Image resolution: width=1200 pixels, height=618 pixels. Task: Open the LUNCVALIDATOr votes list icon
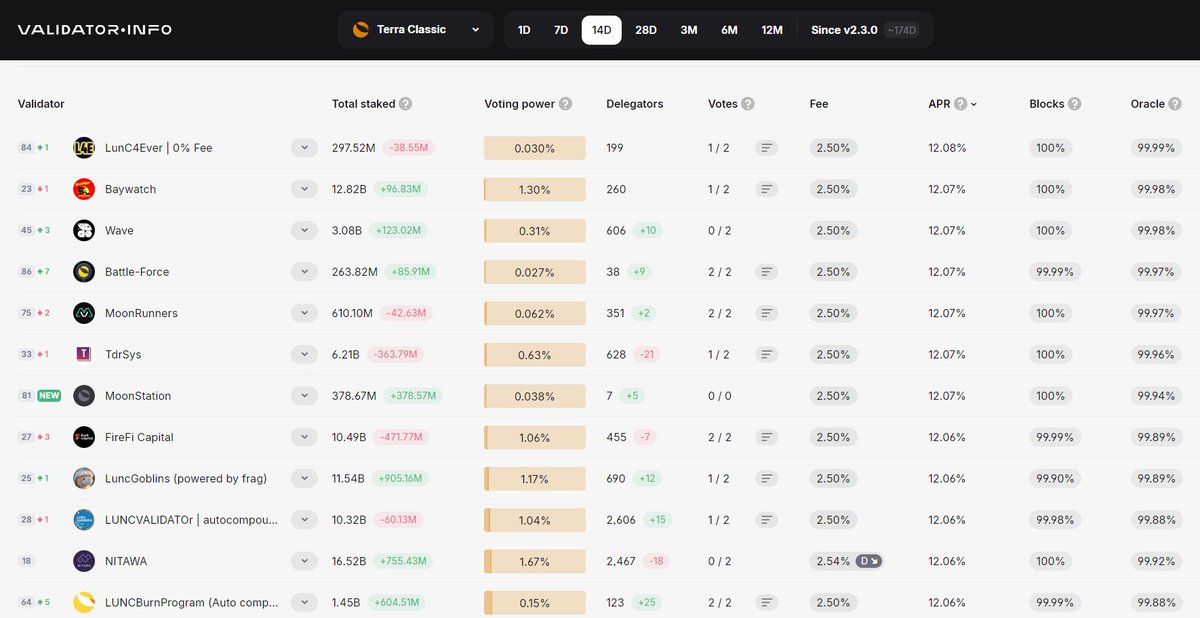(767, 520)
